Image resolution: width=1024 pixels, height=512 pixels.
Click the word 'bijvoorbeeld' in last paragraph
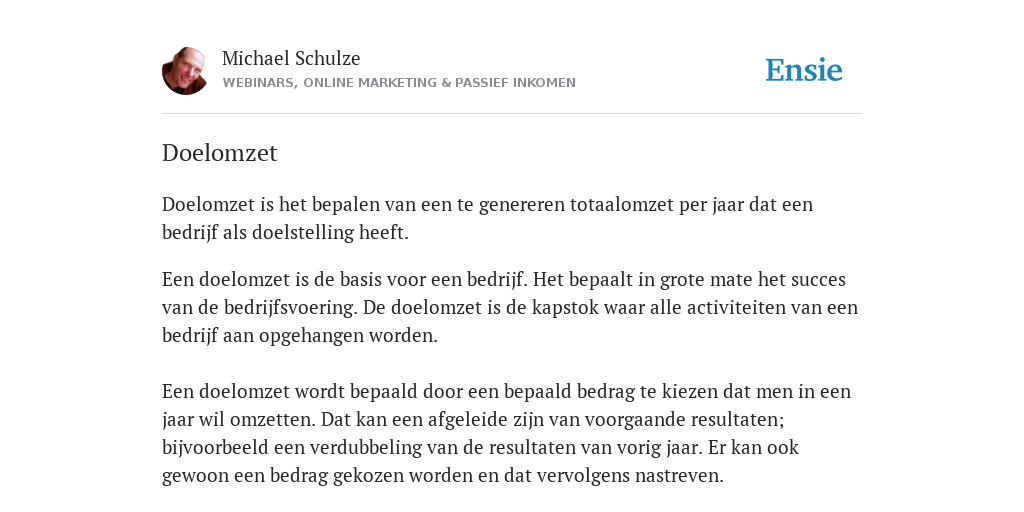215,447
